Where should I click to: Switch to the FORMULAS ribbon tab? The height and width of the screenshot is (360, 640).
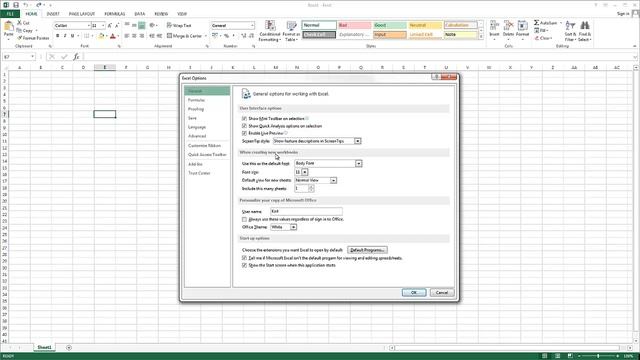point(115,14)
